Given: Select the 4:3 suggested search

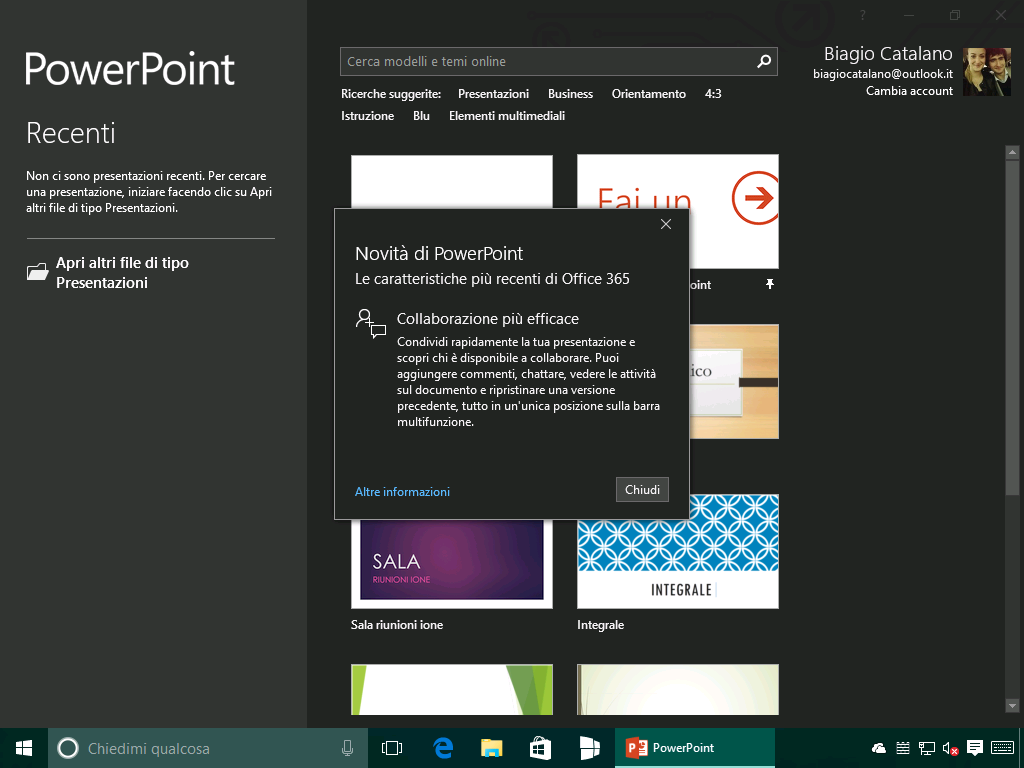Looking at the screenshot, I should [713, 94].
